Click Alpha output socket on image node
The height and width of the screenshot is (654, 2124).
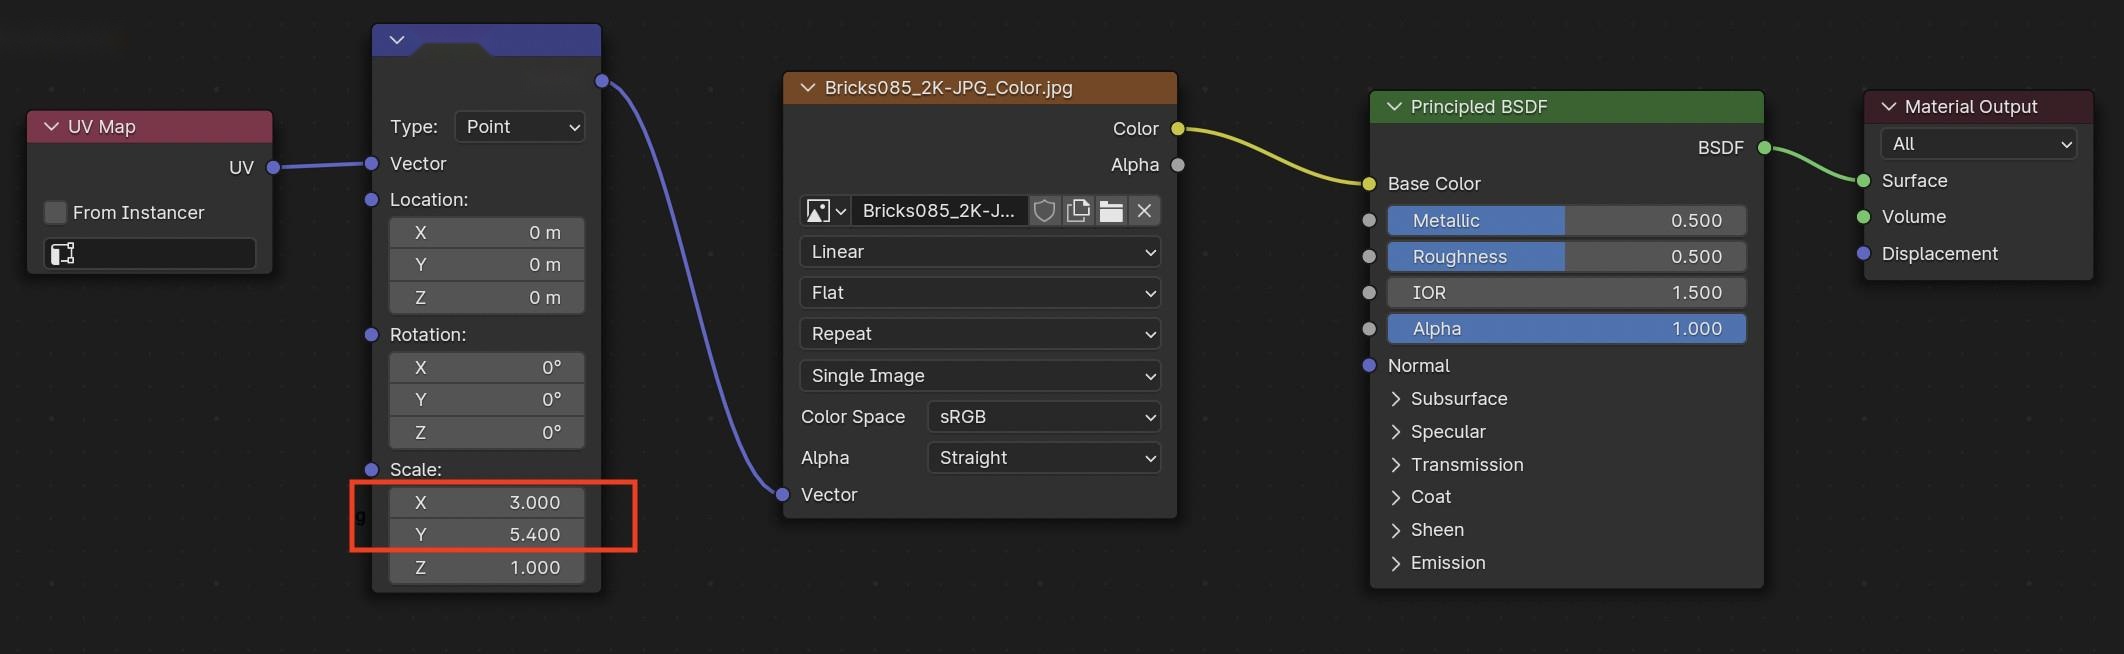pos(1178,165)
